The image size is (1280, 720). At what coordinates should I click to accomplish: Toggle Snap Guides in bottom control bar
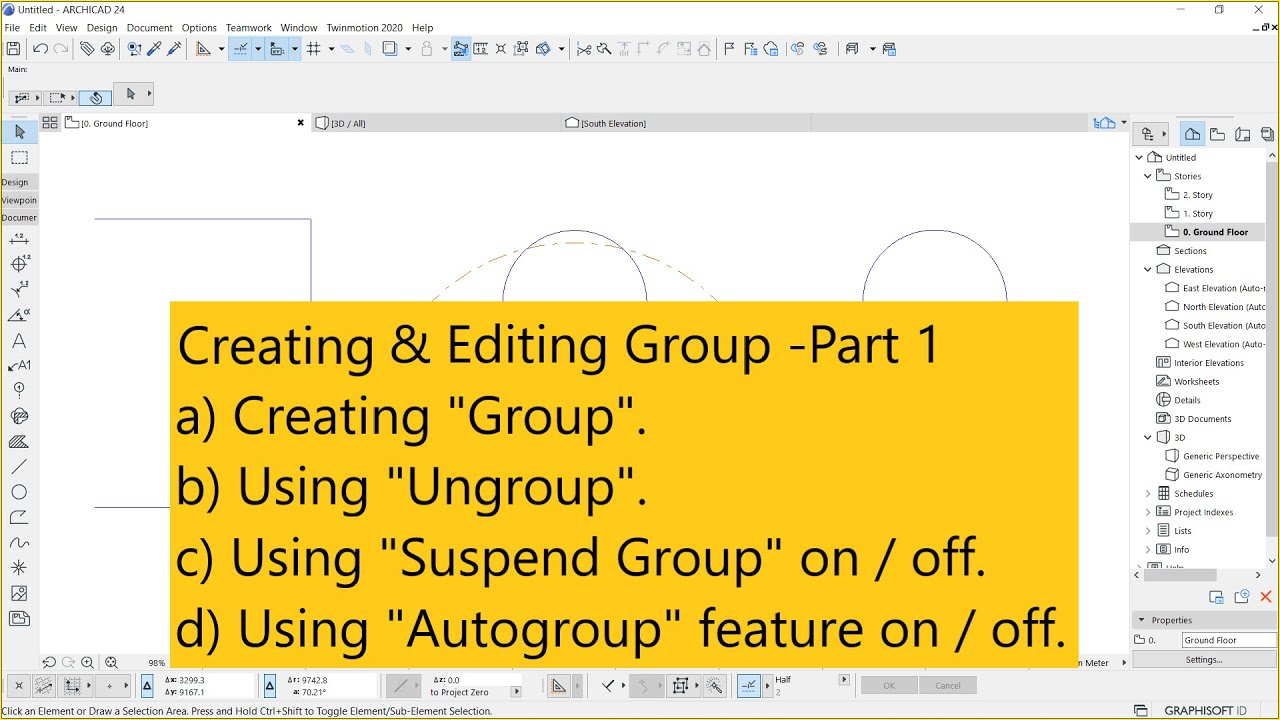point(748,686)
